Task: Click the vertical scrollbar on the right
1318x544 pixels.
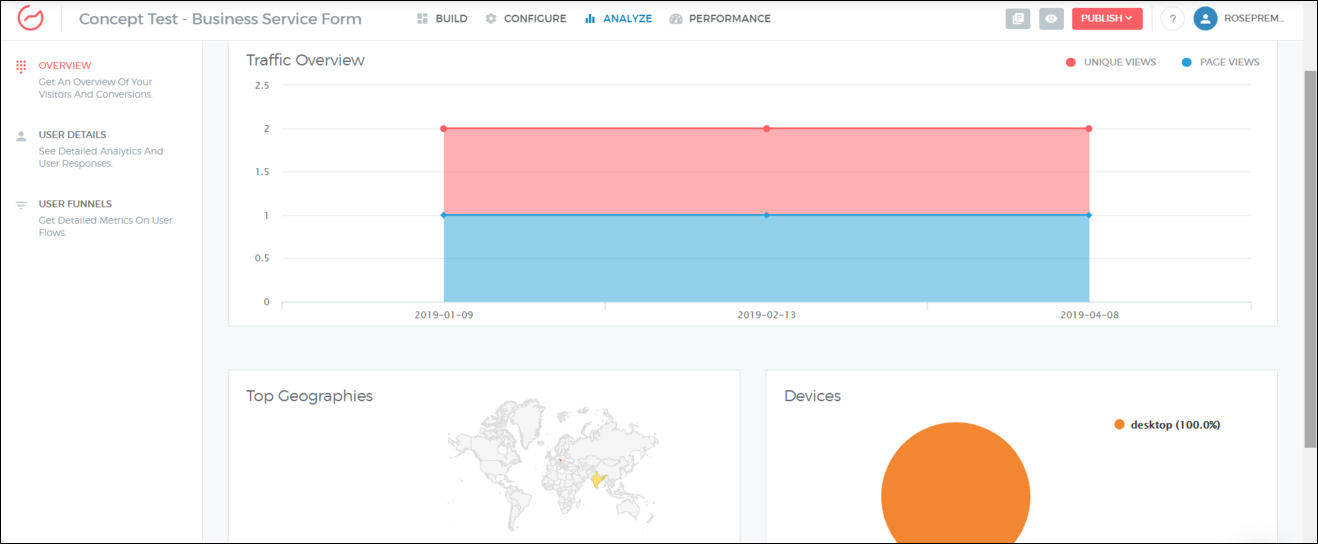Action: click(x=1310, y=260)
